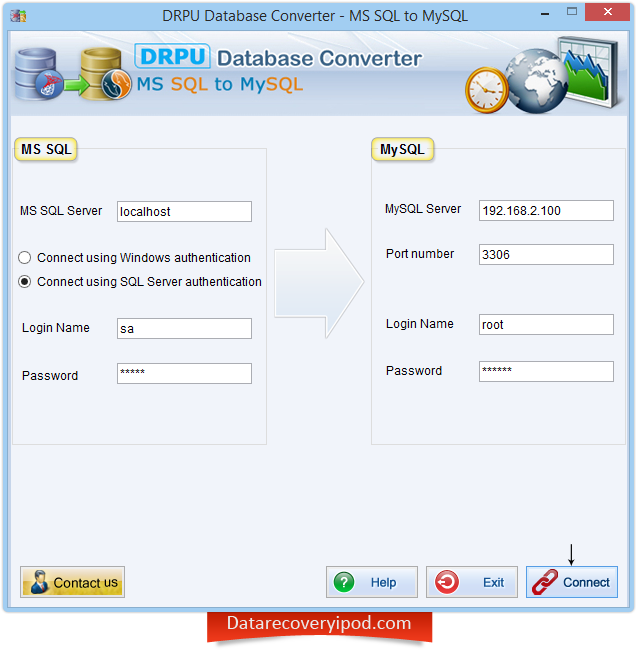Click MySQL Login Name field containing root
Viewport: 637px width, 650px height.
[546, 324]
